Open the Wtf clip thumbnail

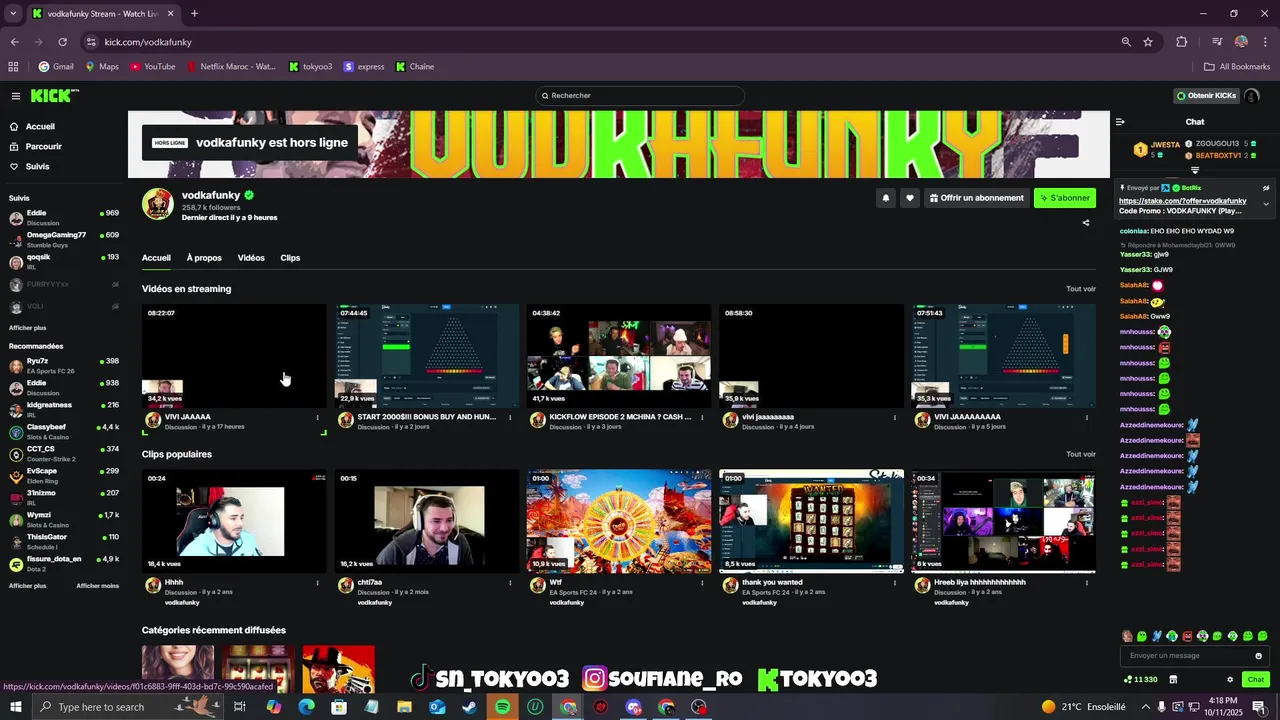[x=619, y=521]
